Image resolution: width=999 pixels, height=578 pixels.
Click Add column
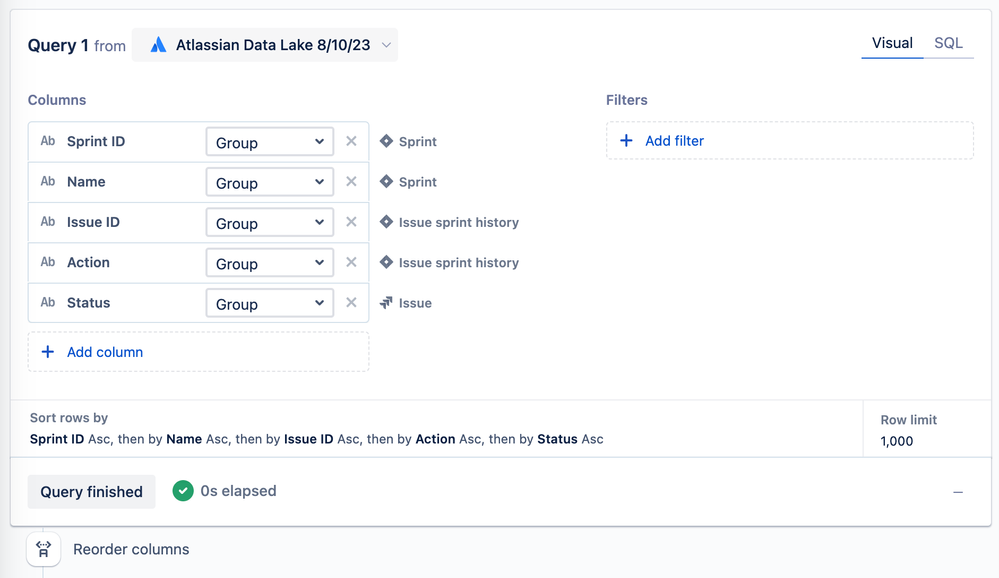tap(198, 352)
